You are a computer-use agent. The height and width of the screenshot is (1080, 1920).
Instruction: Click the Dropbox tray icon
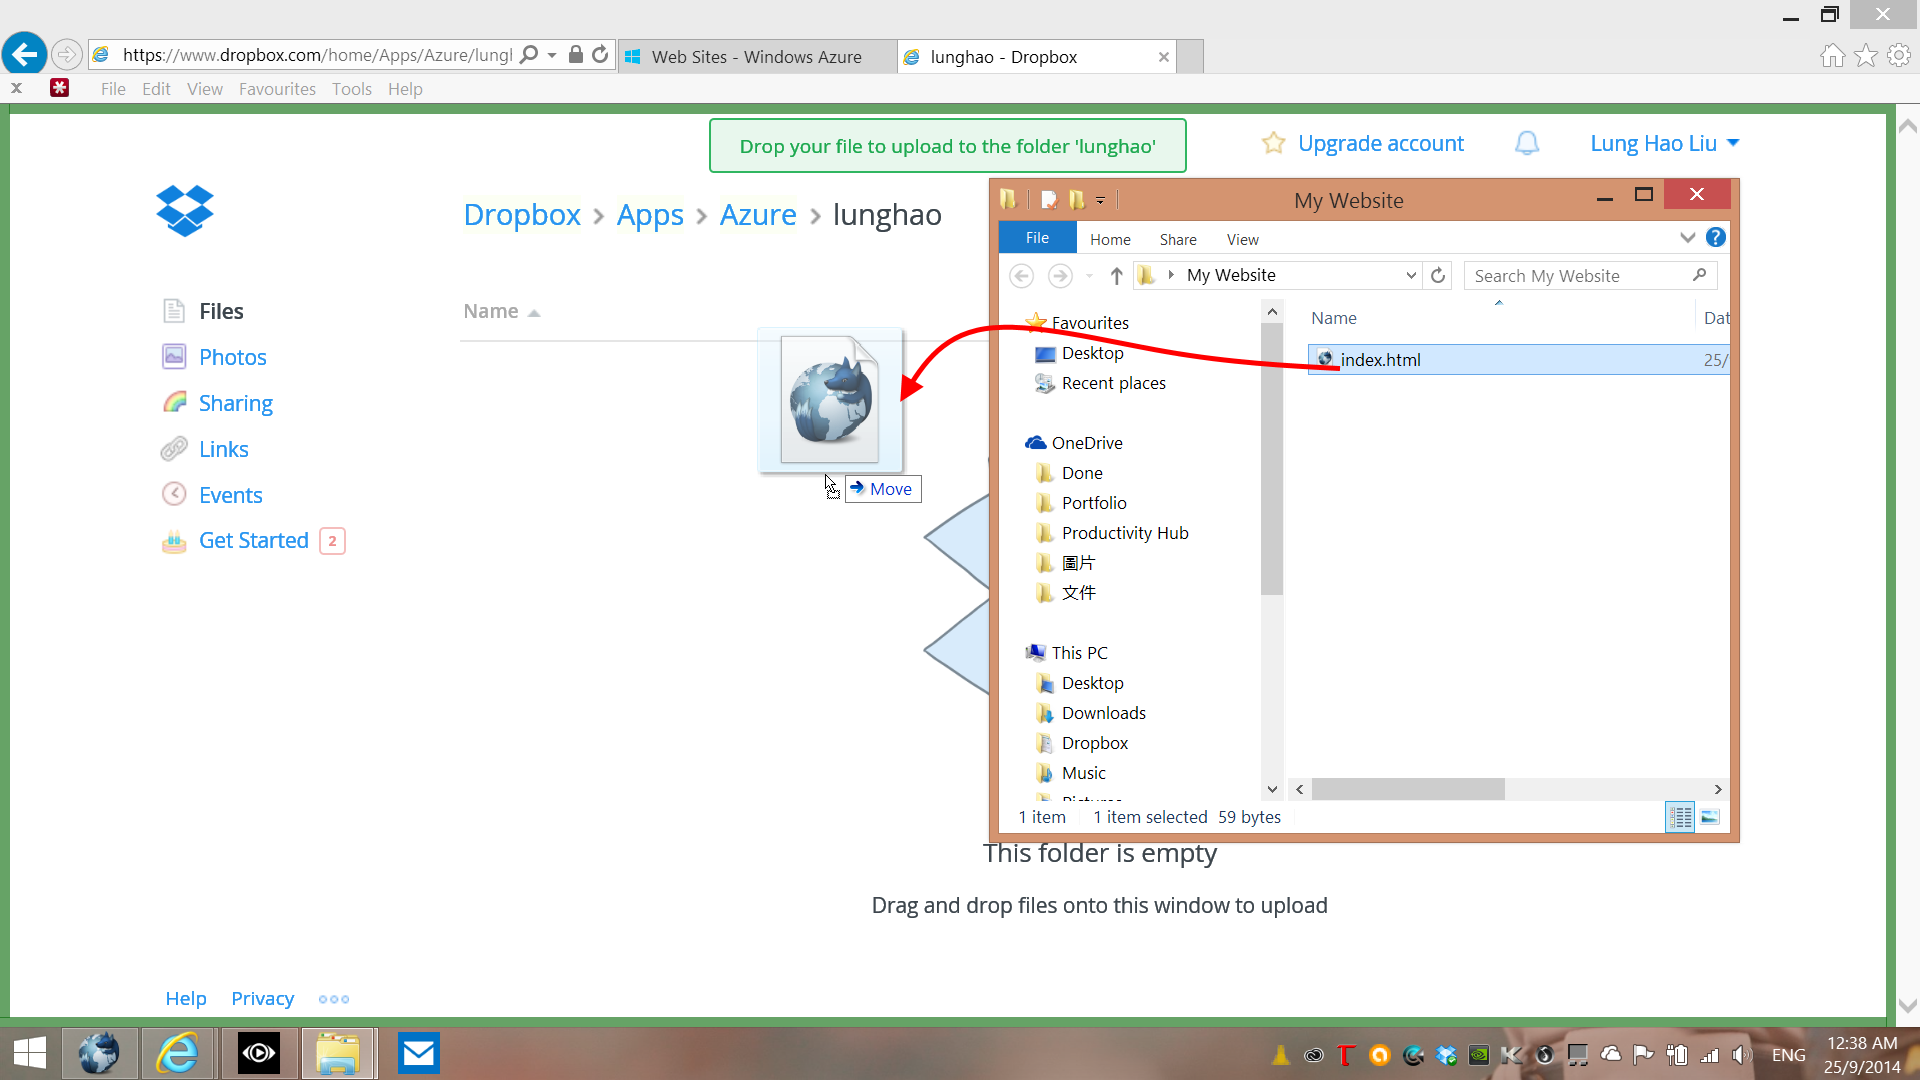coord(1446,1055)
